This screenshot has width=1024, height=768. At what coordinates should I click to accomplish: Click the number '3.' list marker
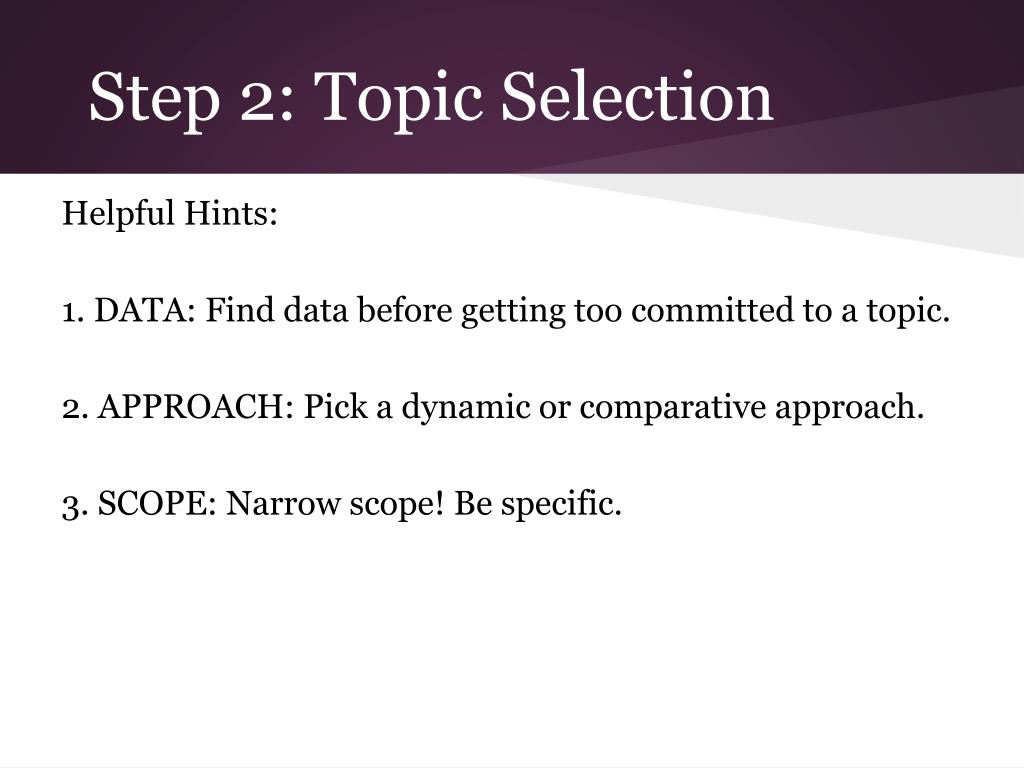point(74,505)
